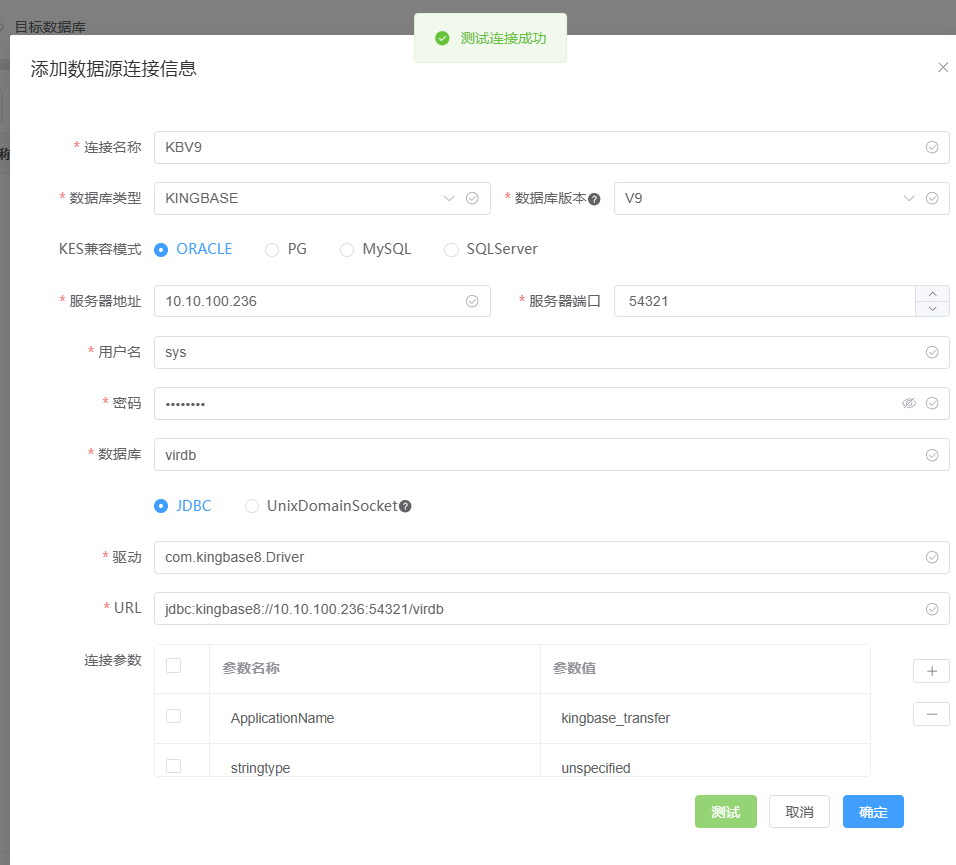Click the server port field 54321
Image resolution: width=956 pixels, height=865 pixels.
point(765,301)
